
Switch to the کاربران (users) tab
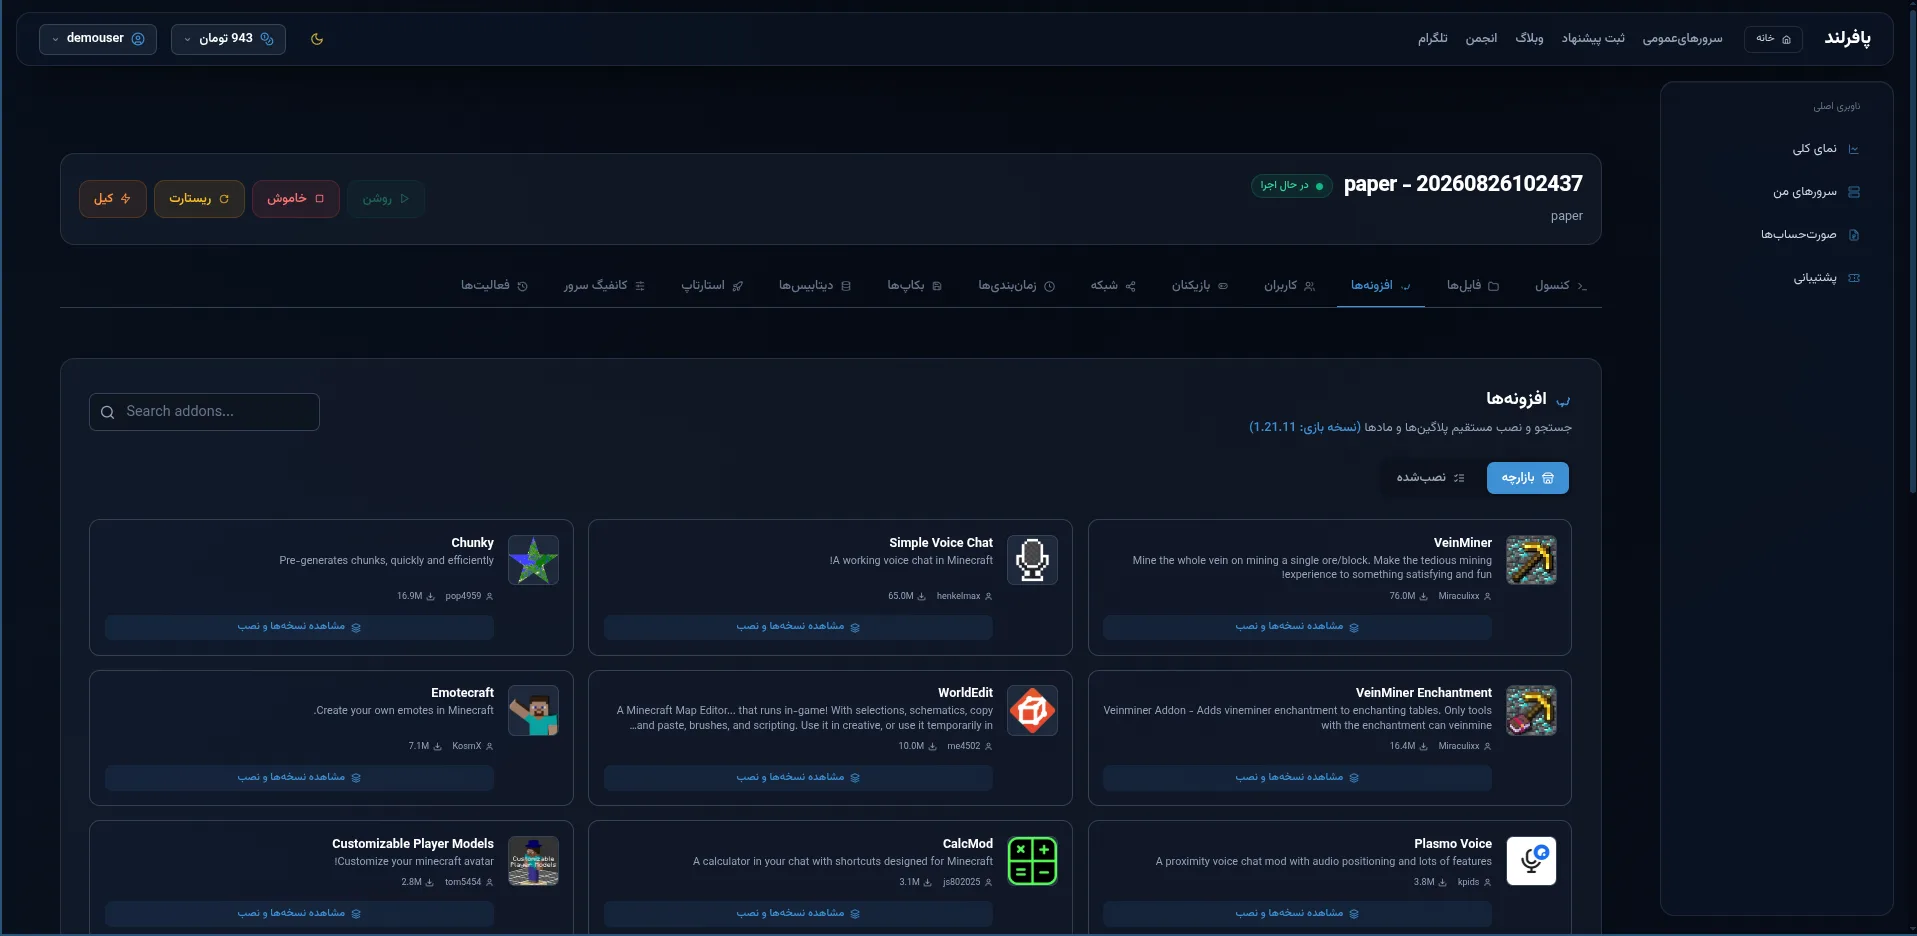pyautogui.click(x=1289, y=286)
